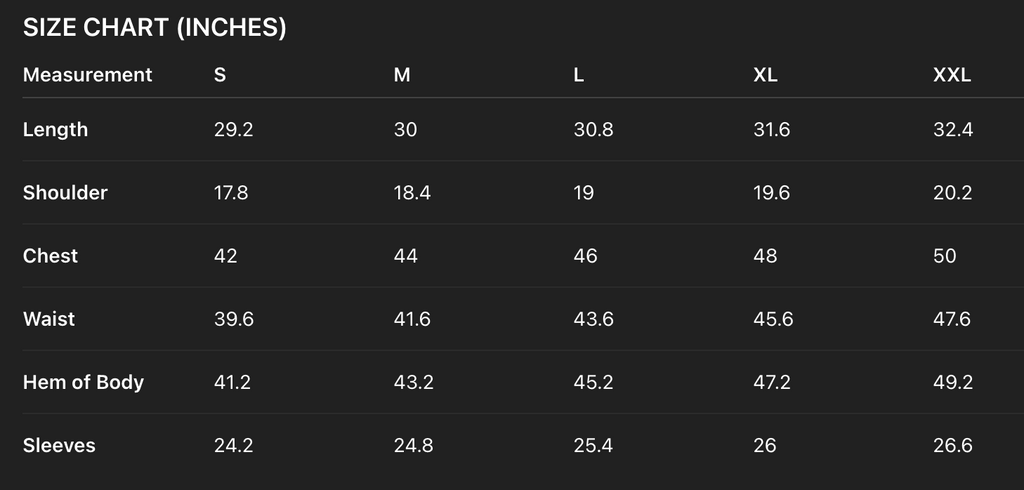The width and height of the screenshot is (1024, 490).
Task: Click the Shoulder value 18.4 for size M
Action: coord(412,192)
